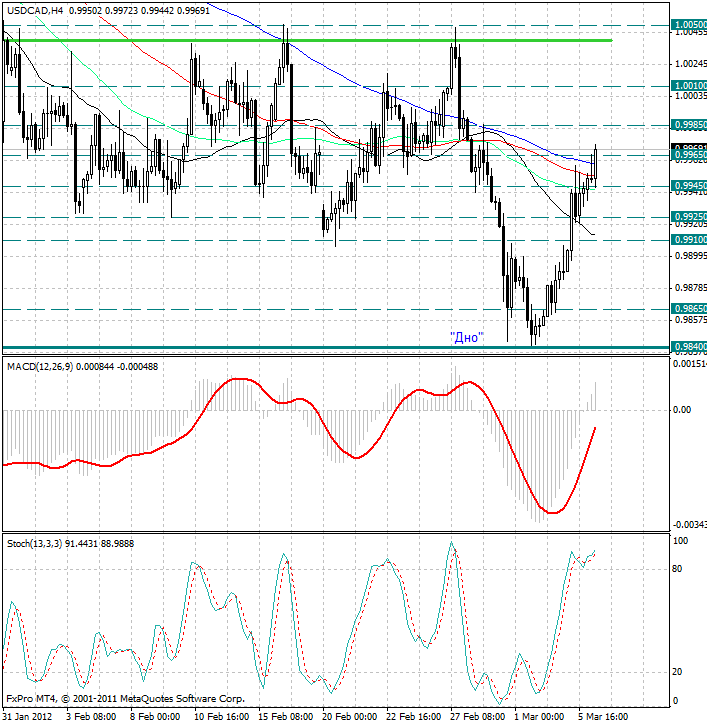Click the 5 Mar 16:00 date label

(603, 716)
